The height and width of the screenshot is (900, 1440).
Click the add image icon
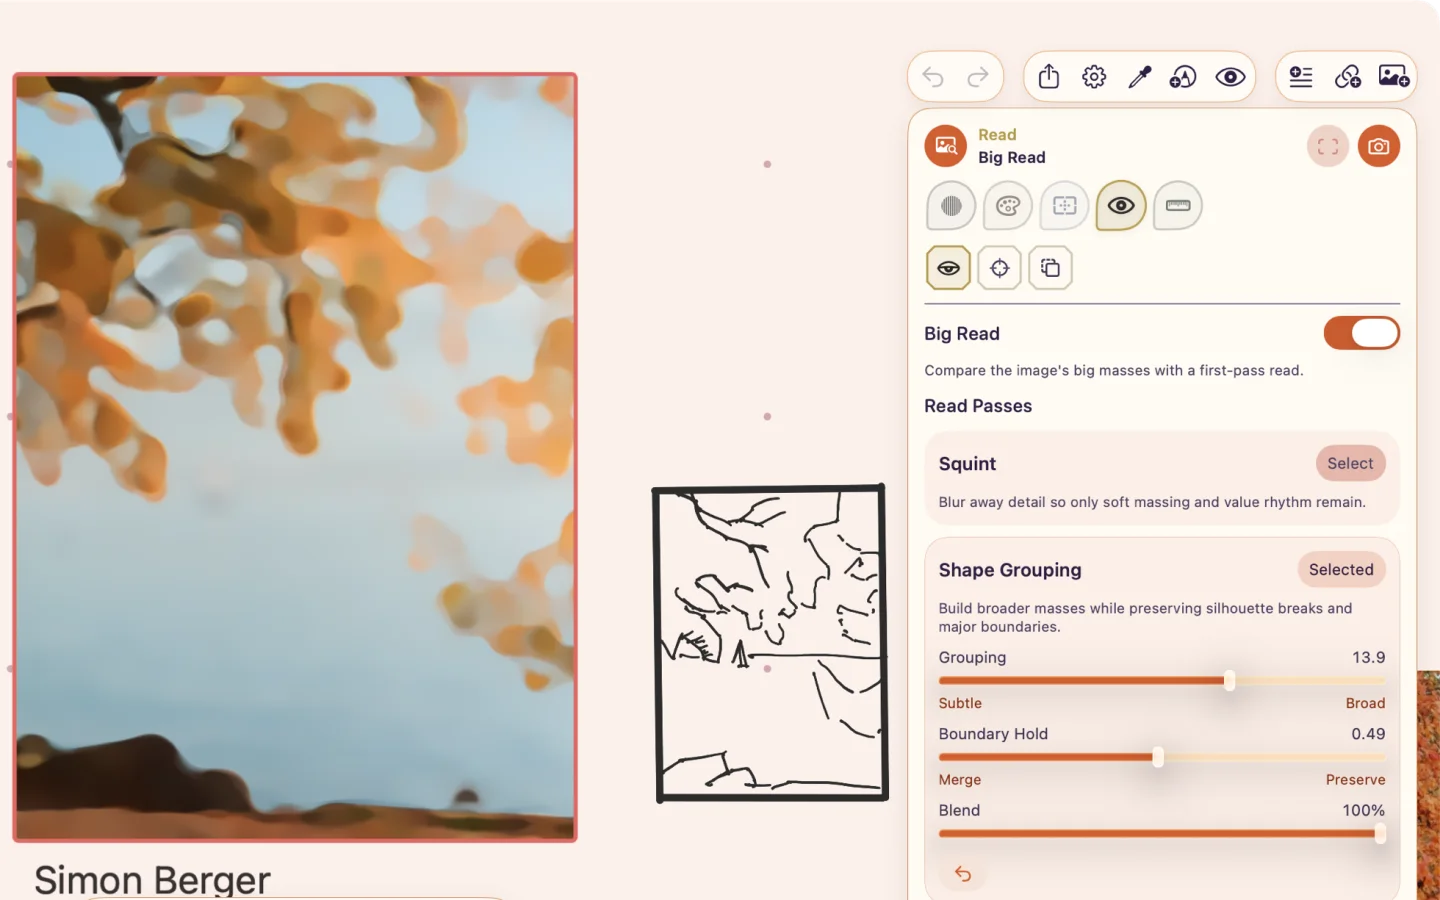[x=1394, y=76]
